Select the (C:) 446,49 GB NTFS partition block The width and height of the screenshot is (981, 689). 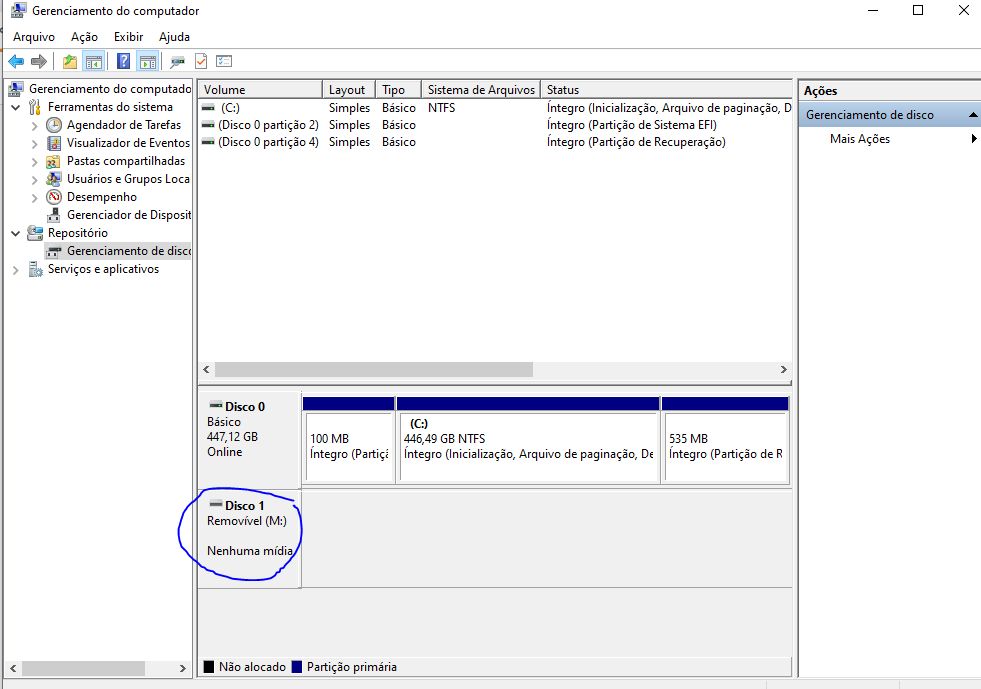tap(528, 439)
